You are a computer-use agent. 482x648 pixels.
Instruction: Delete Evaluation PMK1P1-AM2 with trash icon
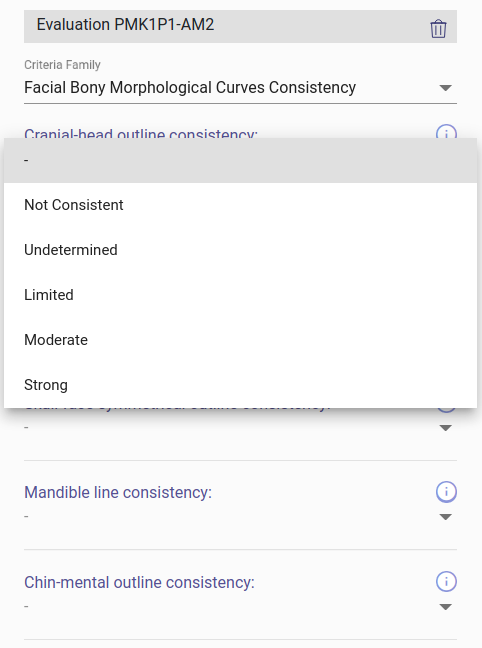pos(438,29)
